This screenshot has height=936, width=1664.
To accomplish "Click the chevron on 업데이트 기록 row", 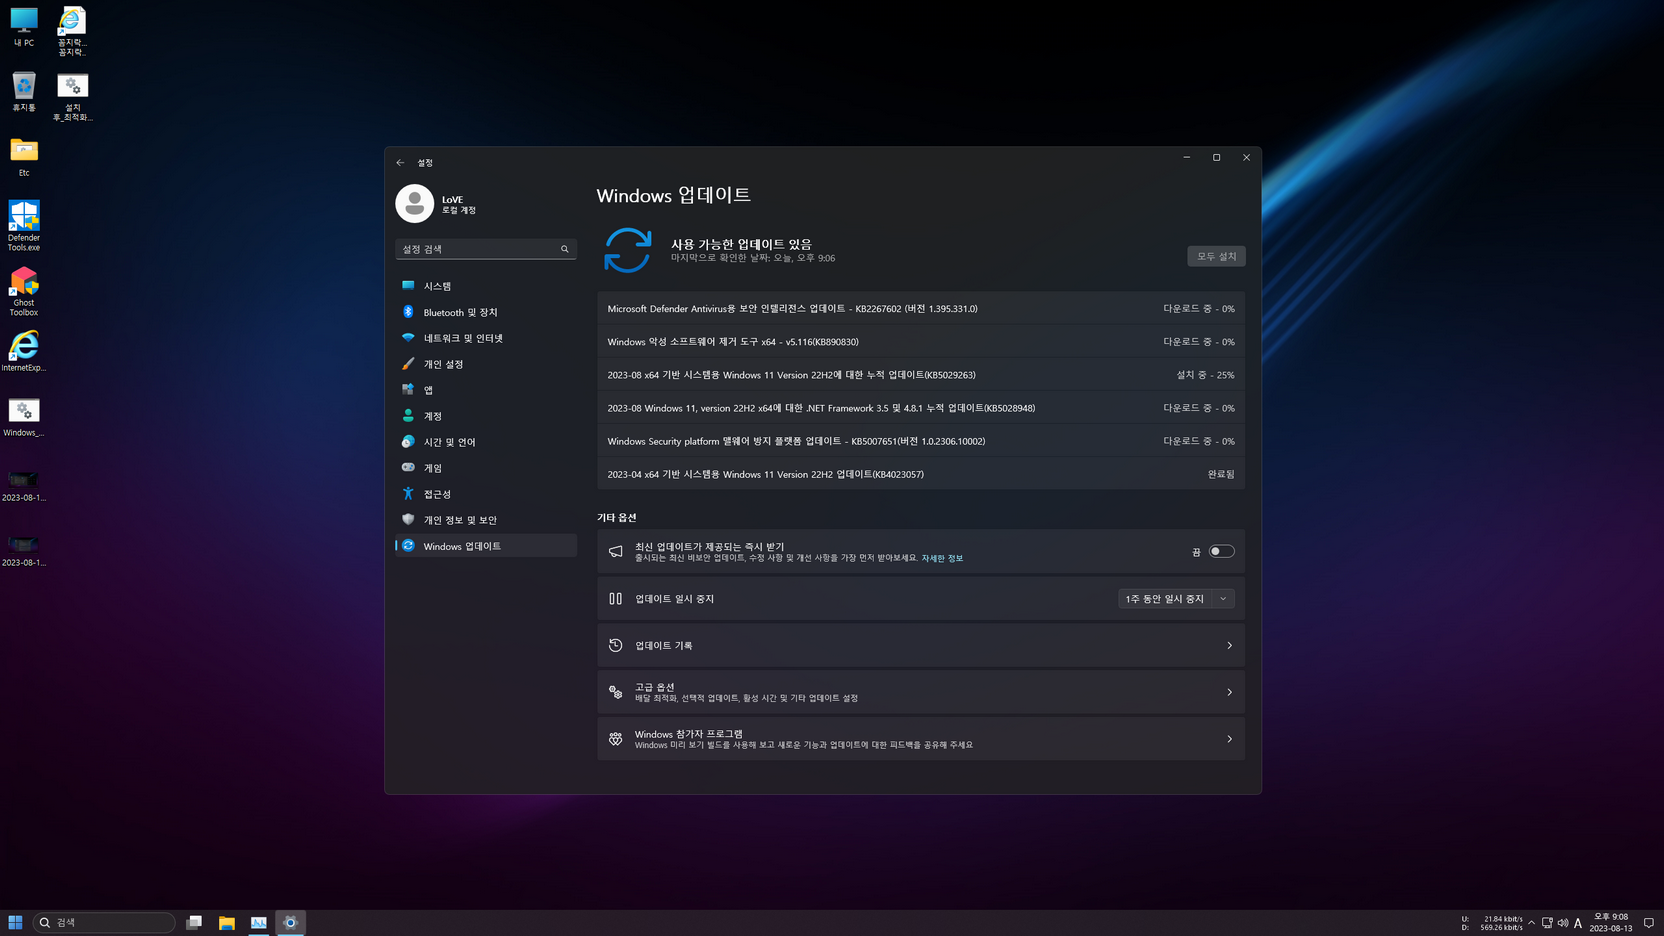I will click(x=1229, y=645).
